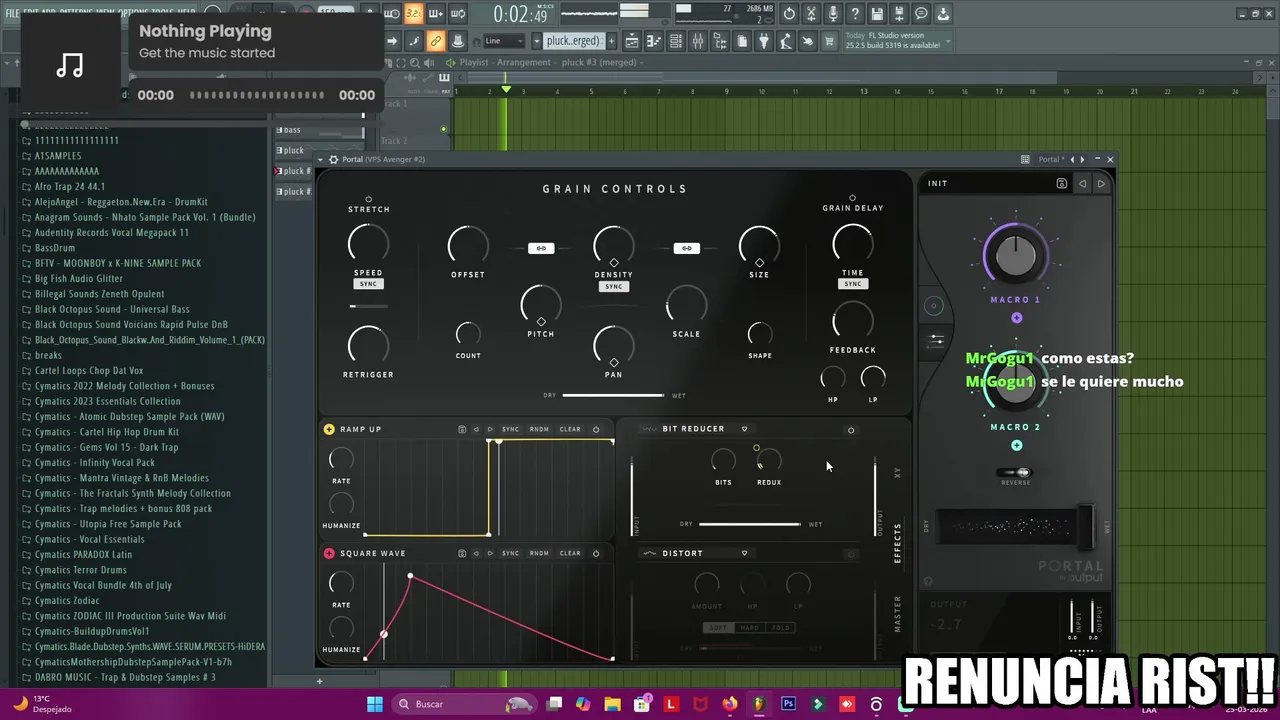Open the FL Studio mixer window

[x=697, y=41]
